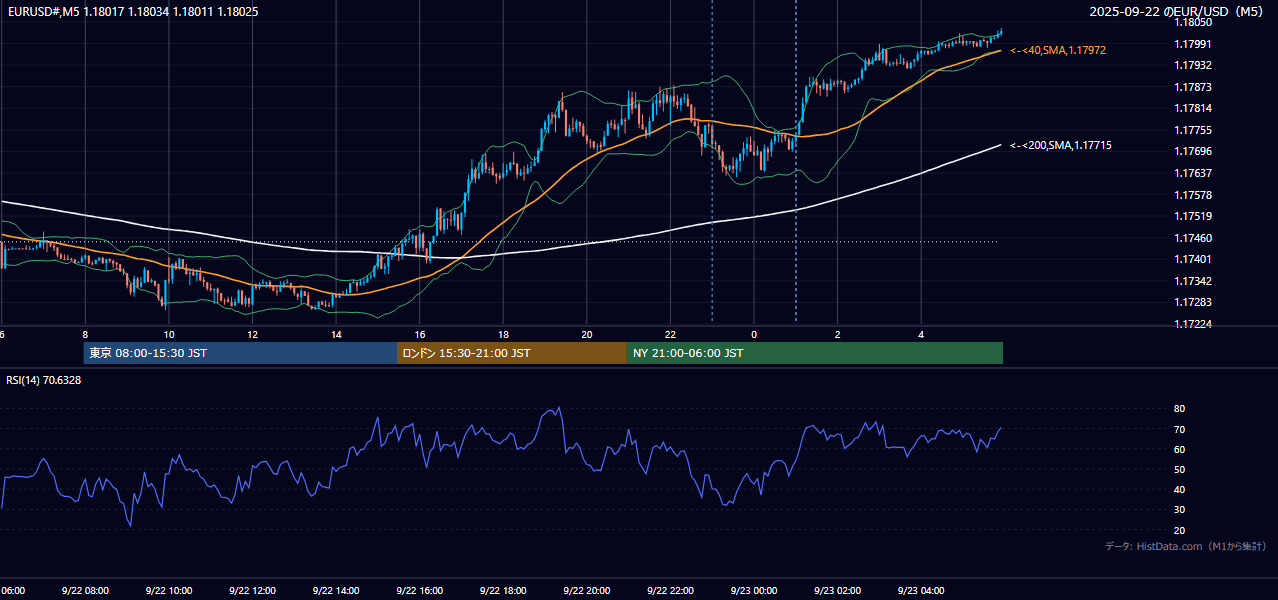Click the RSI scale value 70
1278x600 pixels.
[x=1180, y=429]
